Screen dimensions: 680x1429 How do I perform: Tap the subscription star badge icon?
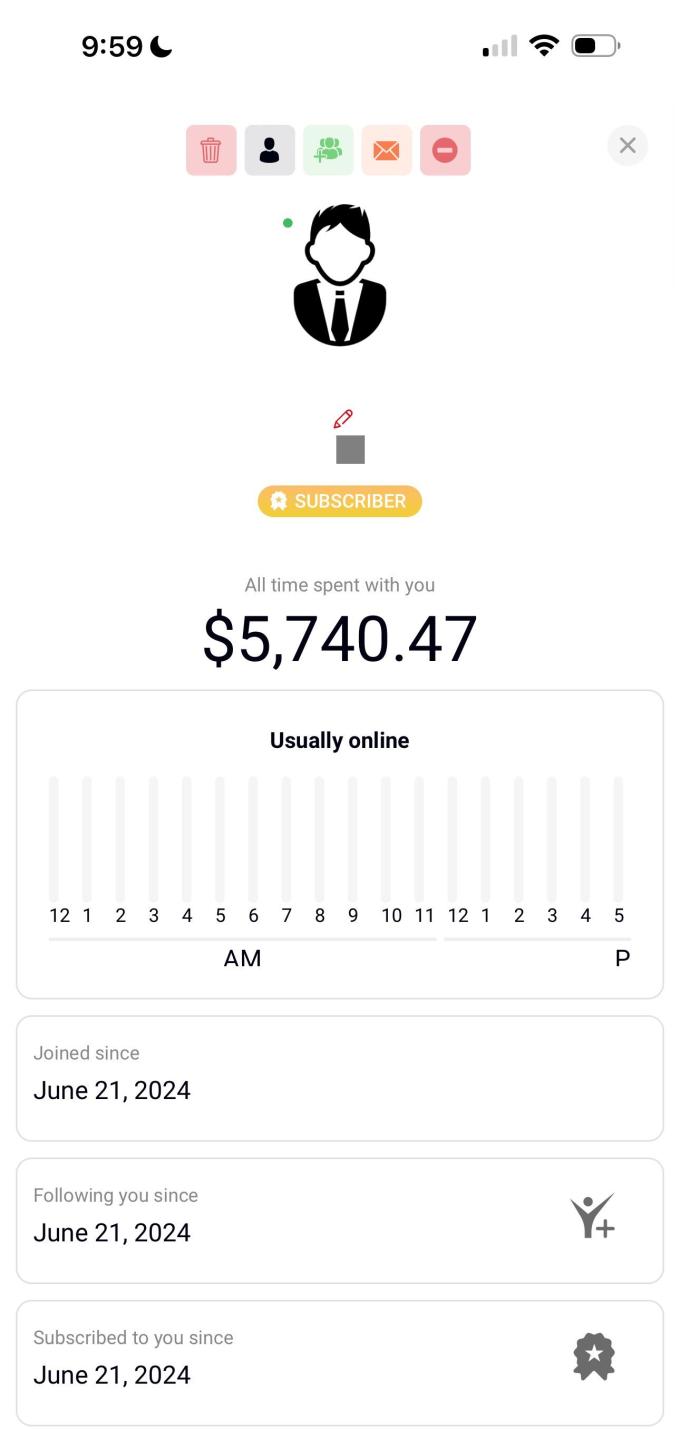click(594, 1357)
